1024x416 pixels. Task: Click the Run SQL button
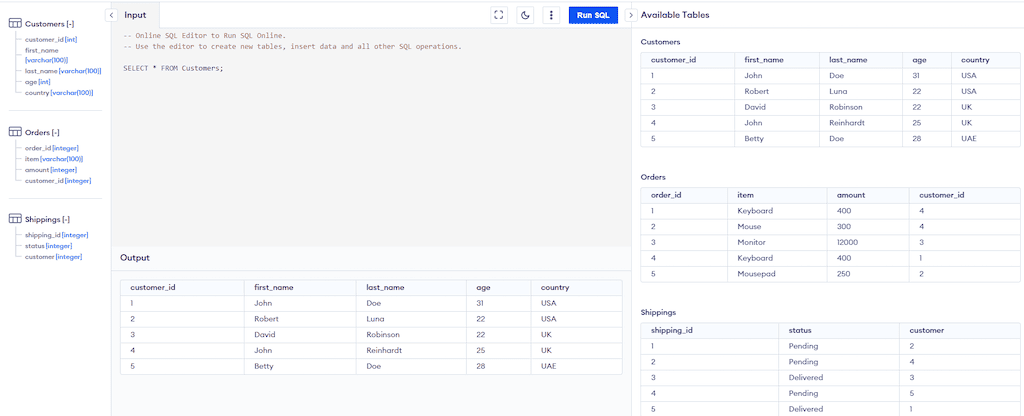point(593,15)
